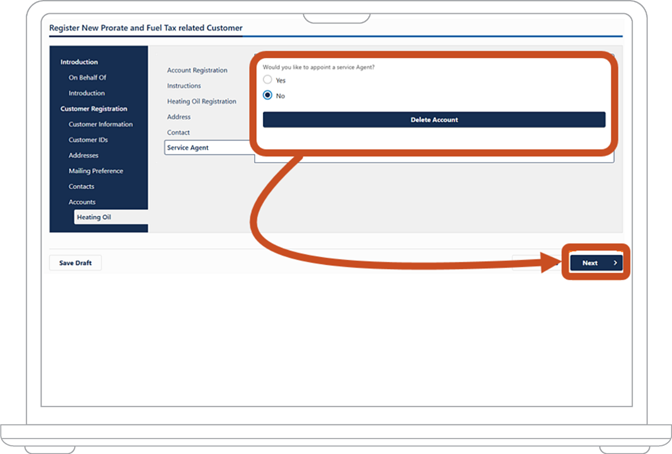Go to Contacts in sidebar
The width and height of the screenshot is (672, 454).
(x=81, y=186)
